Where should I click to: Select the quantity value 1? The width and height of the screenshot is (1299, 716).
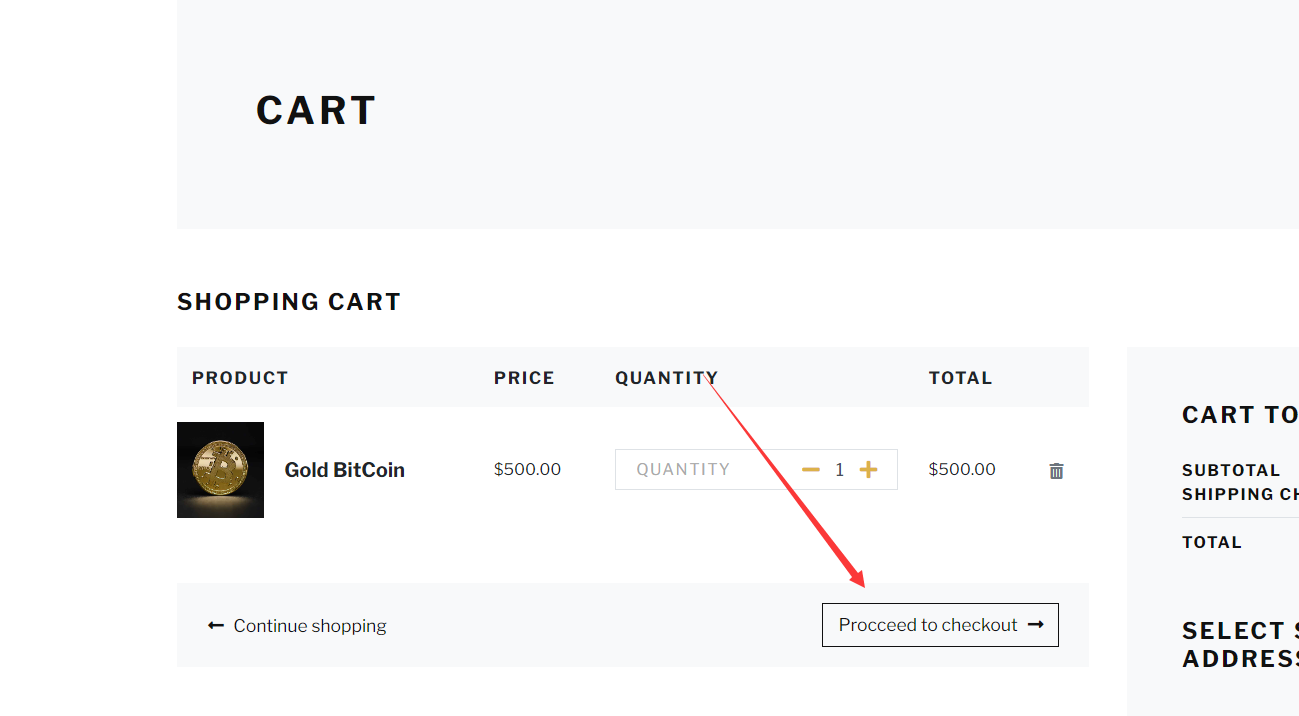point(840,470)
